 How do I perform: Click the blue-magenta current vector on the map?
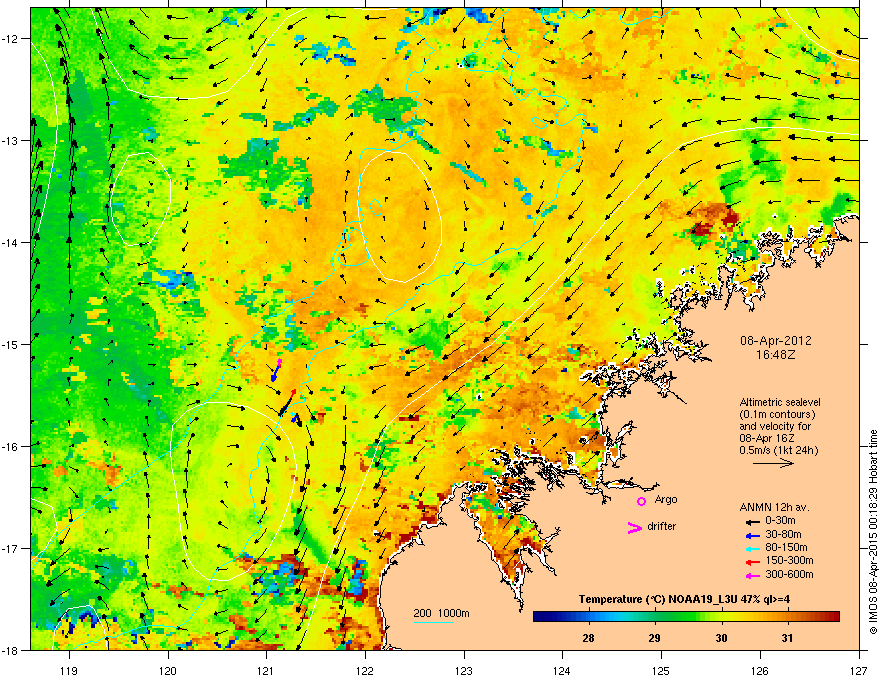click(276, 370)
